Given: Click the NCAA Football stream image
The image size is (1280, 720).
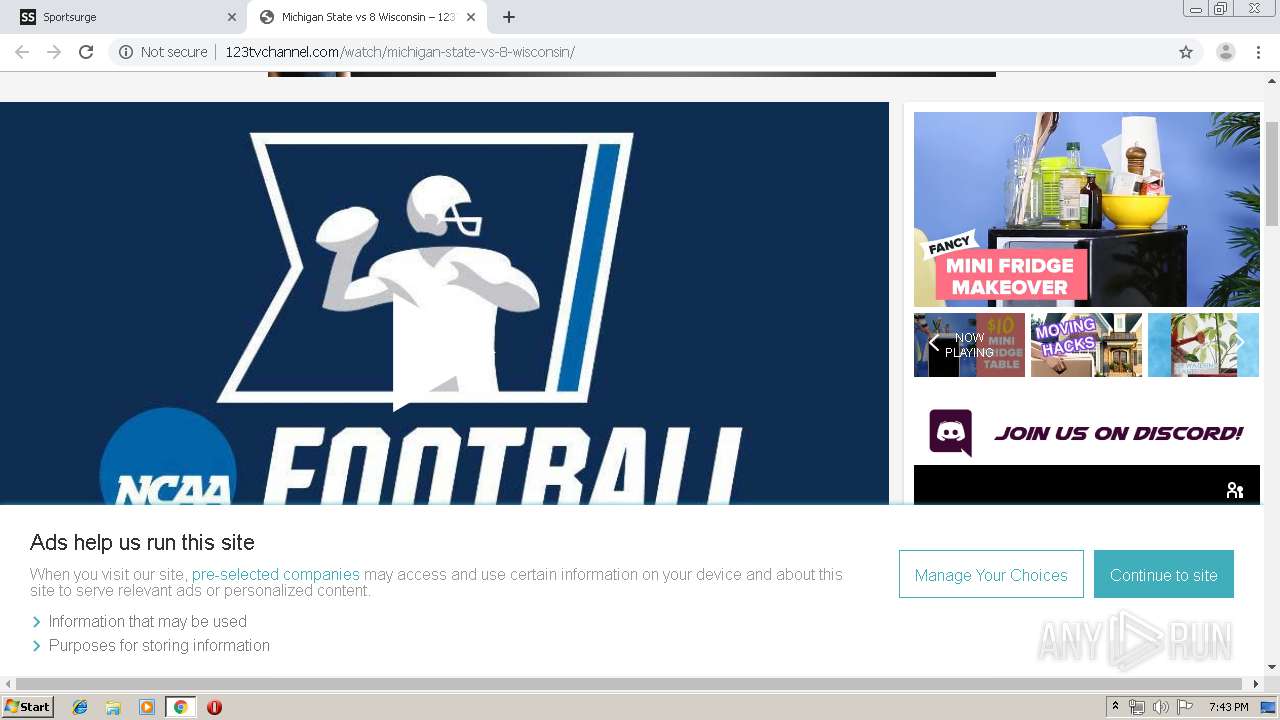Looking at the screenshot, I should point(444,304).
